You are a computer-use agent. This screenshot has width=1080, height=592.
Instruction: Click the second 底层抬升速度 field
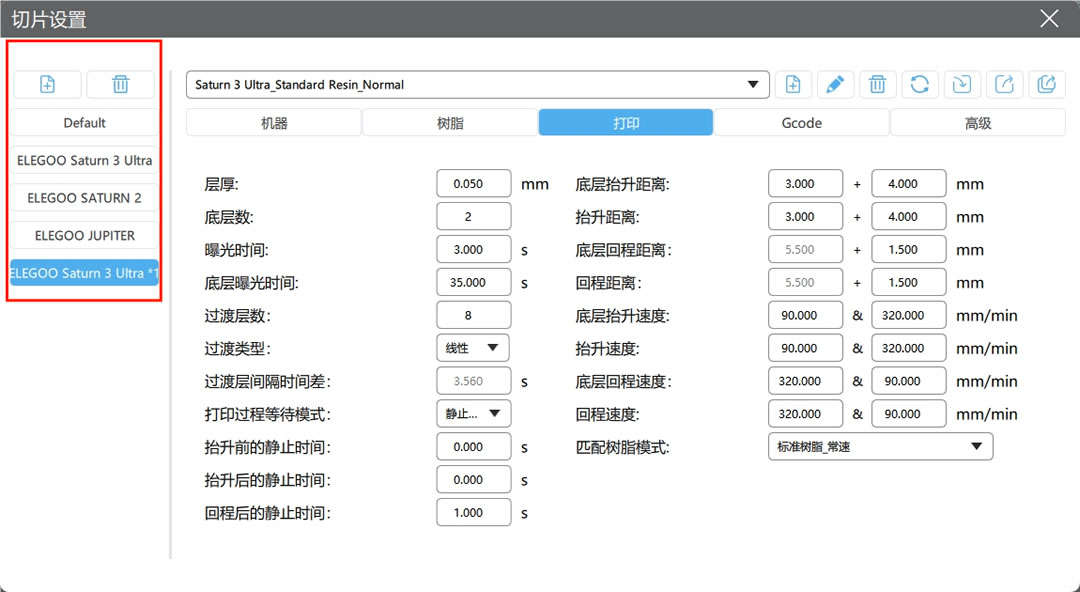click(908, 315)
